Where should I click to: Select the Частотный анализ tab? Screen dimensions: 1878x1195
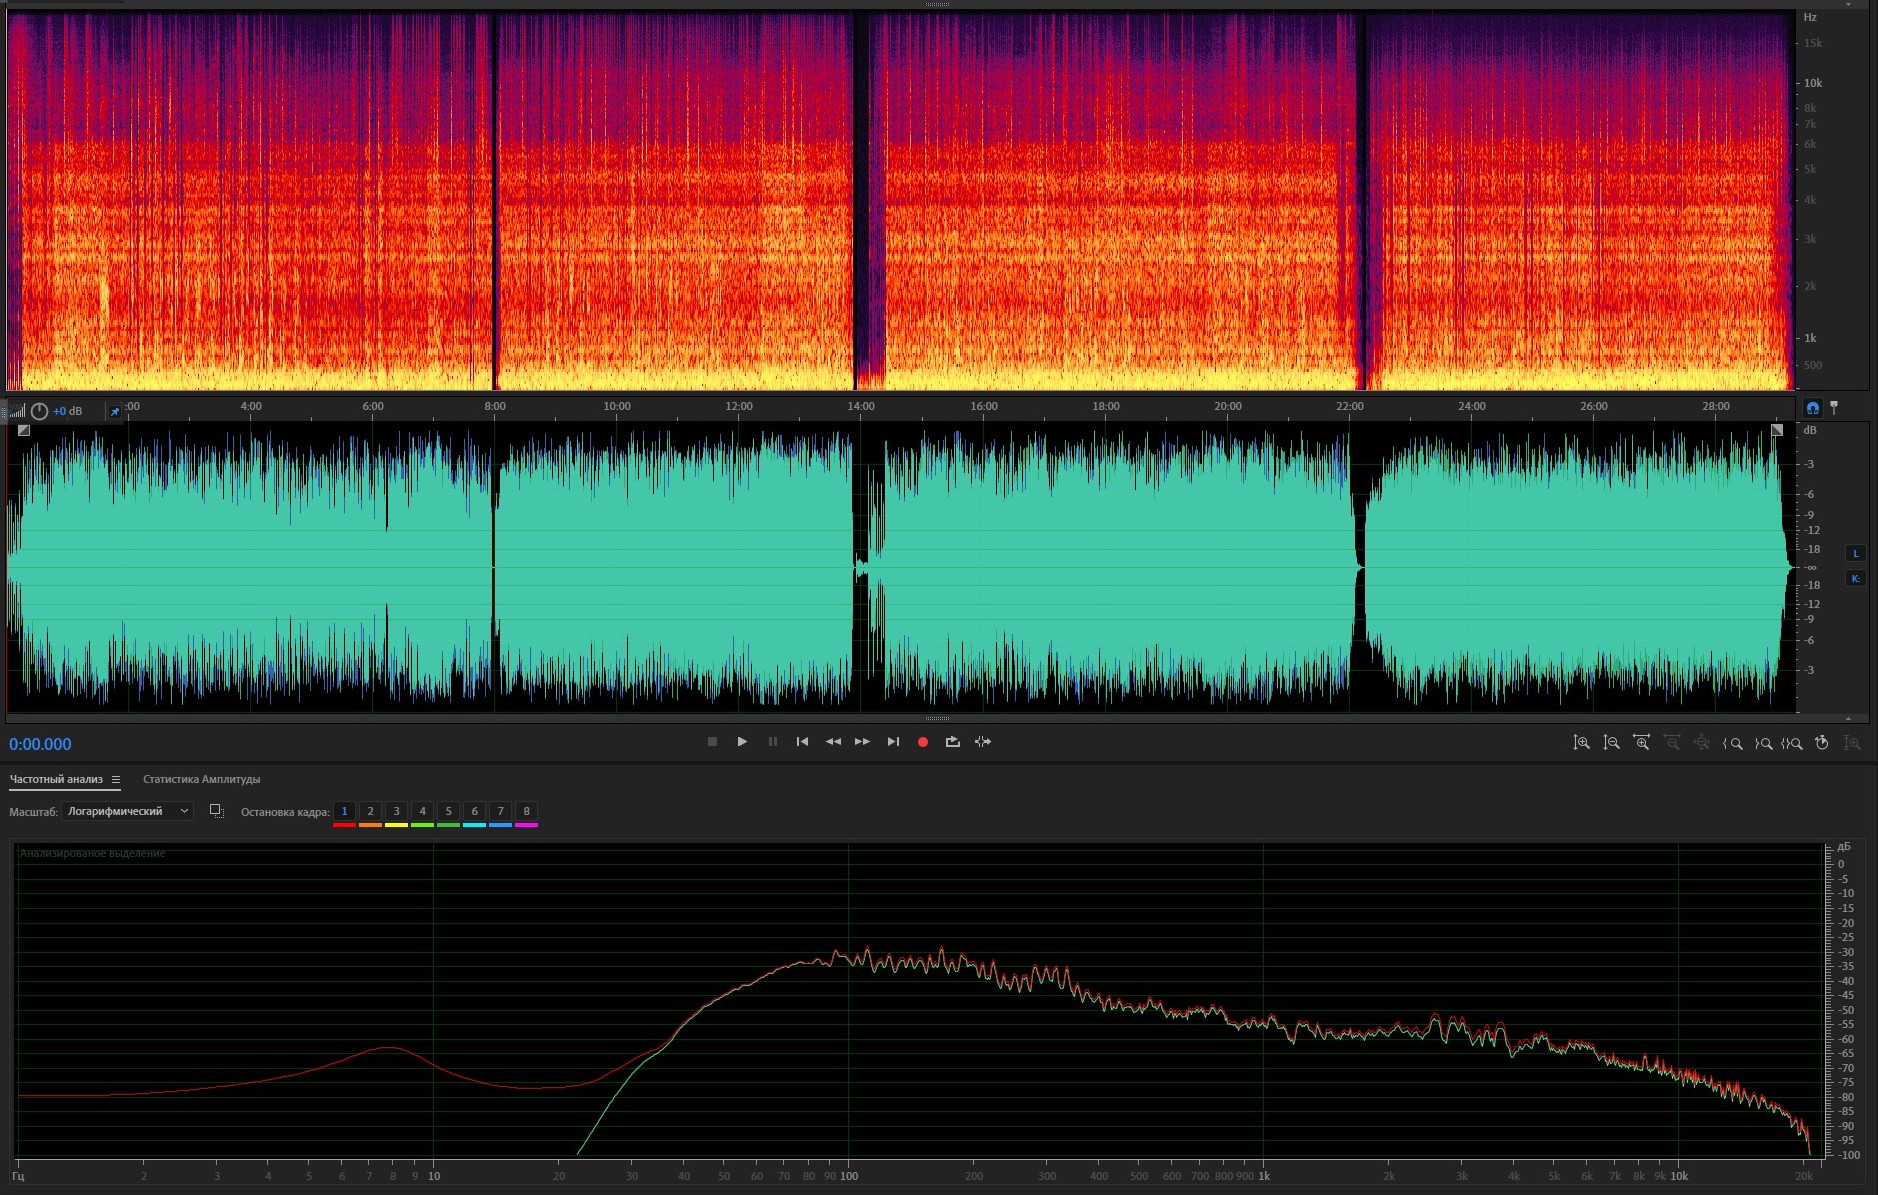[56, 780]
